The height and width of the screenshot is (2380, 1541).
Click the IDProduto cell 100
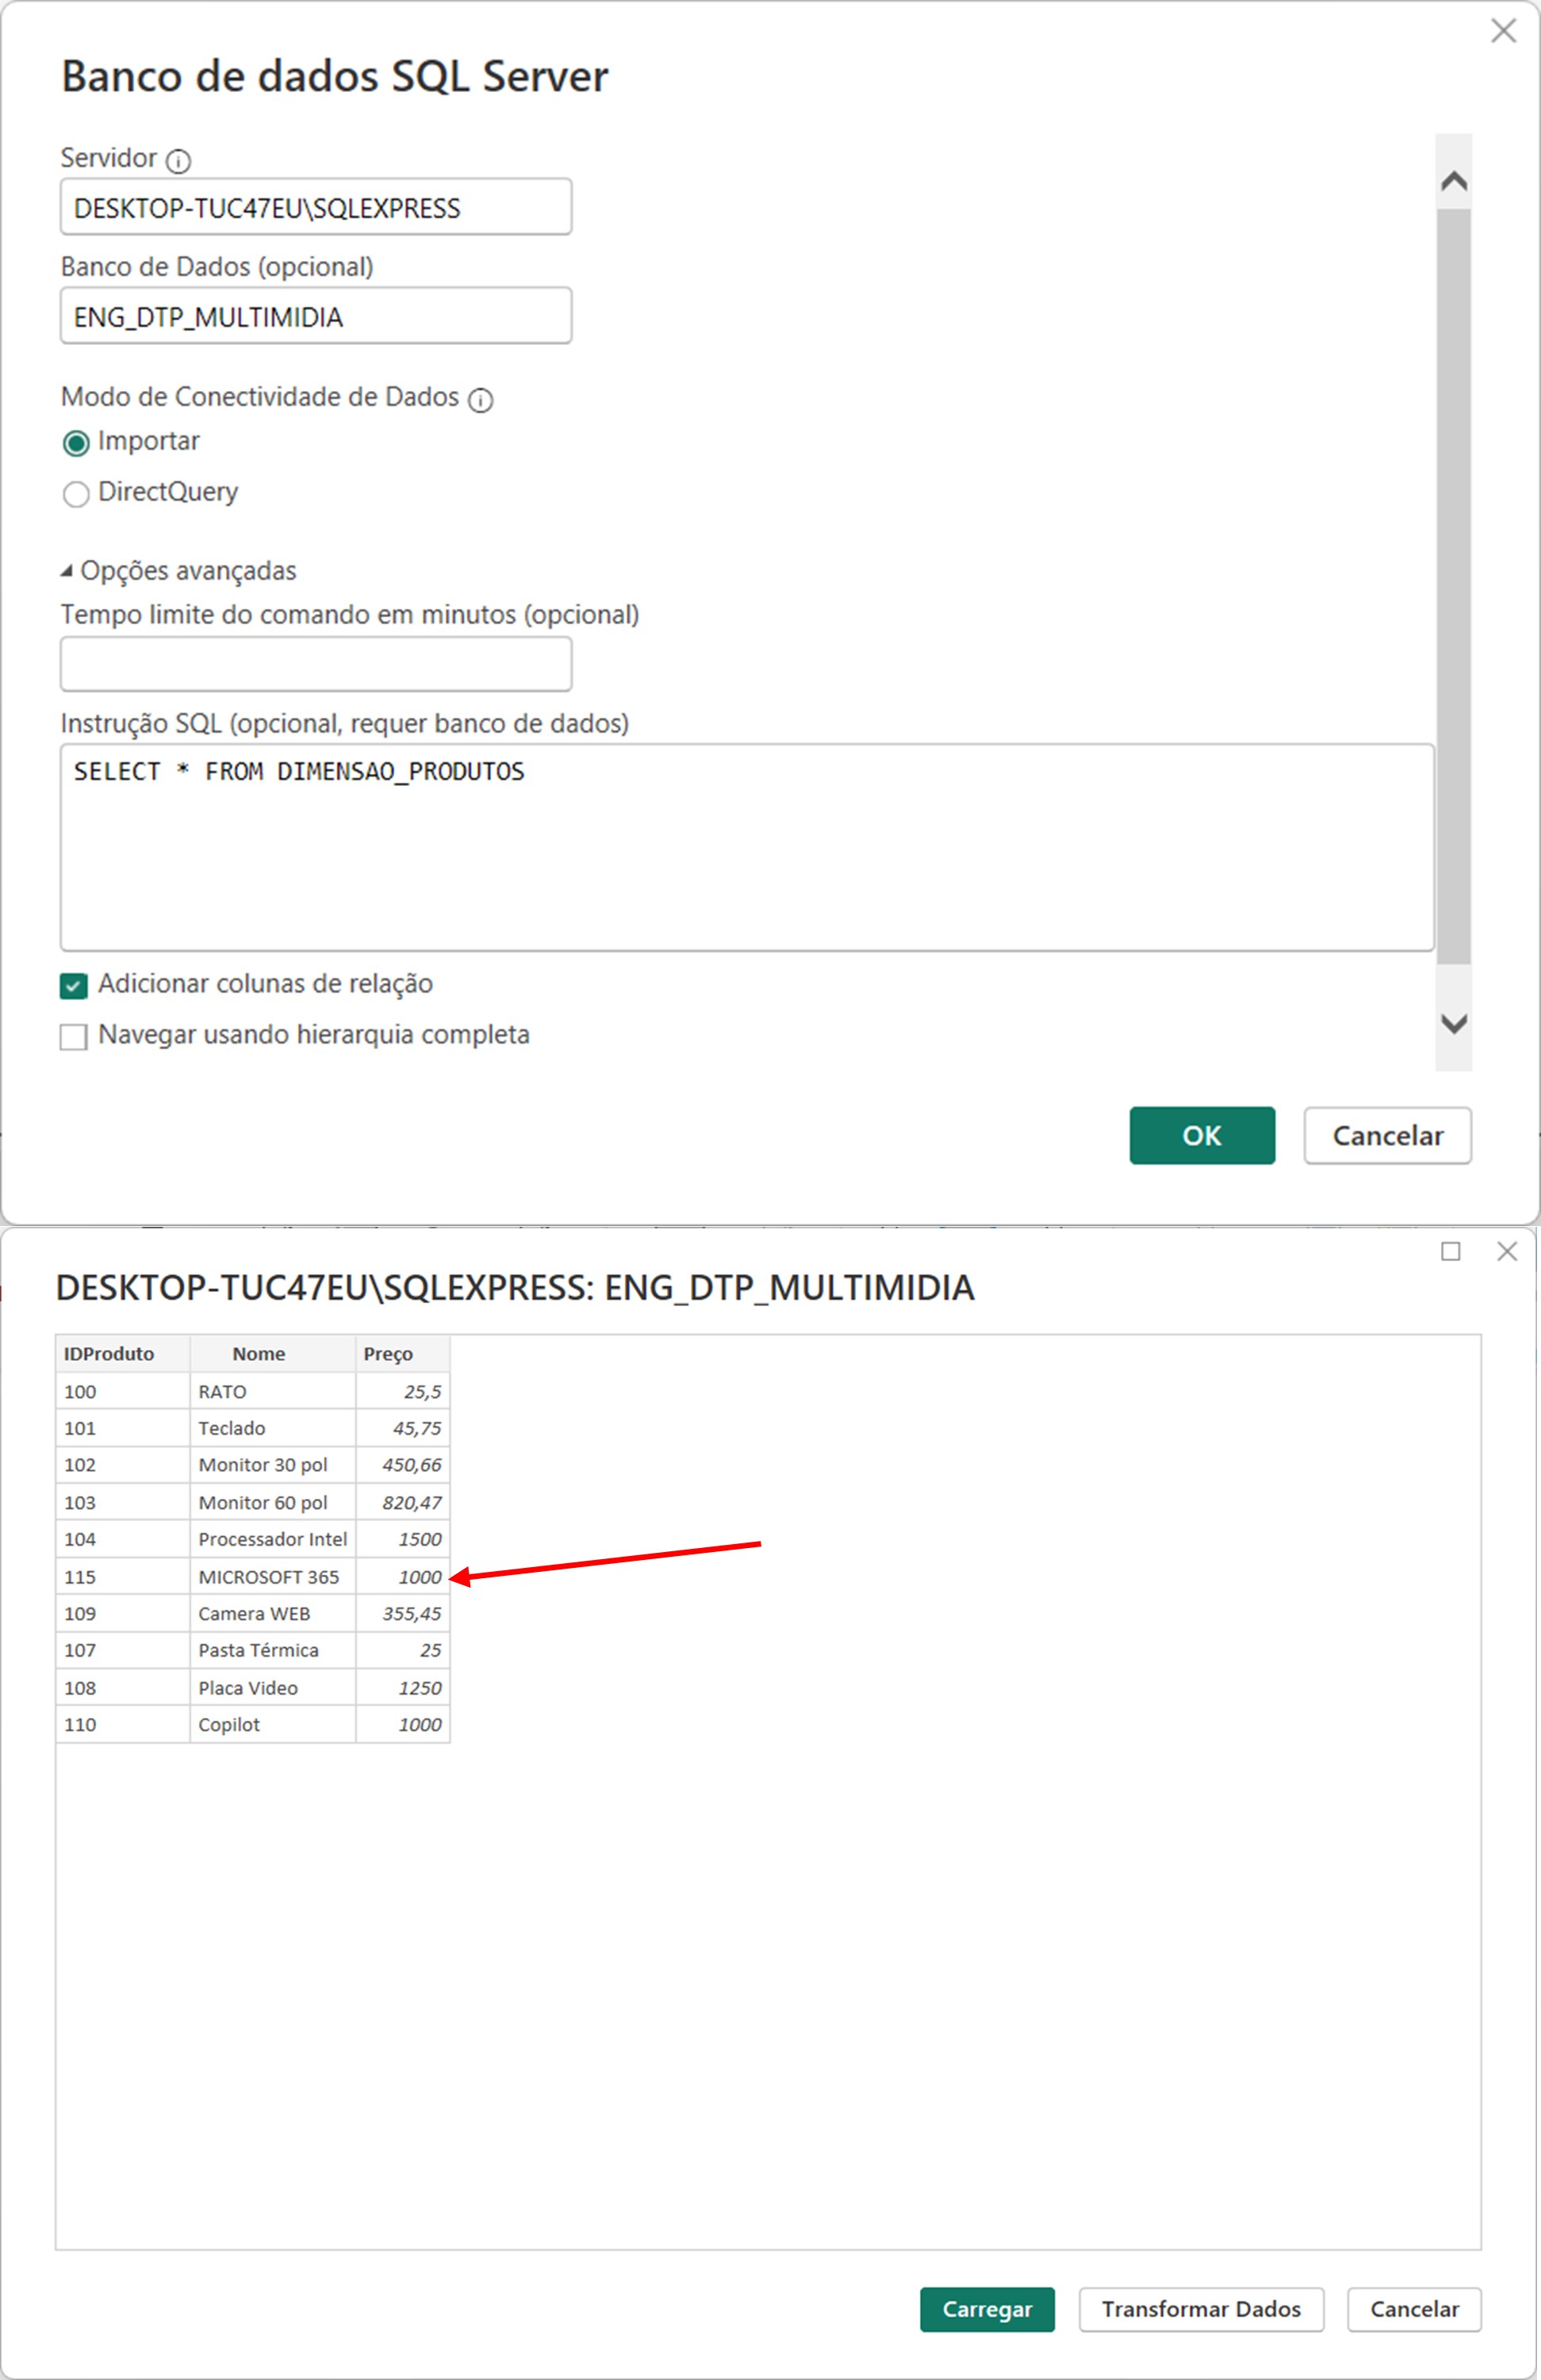pyautogui.click(x=123, y=1391)
